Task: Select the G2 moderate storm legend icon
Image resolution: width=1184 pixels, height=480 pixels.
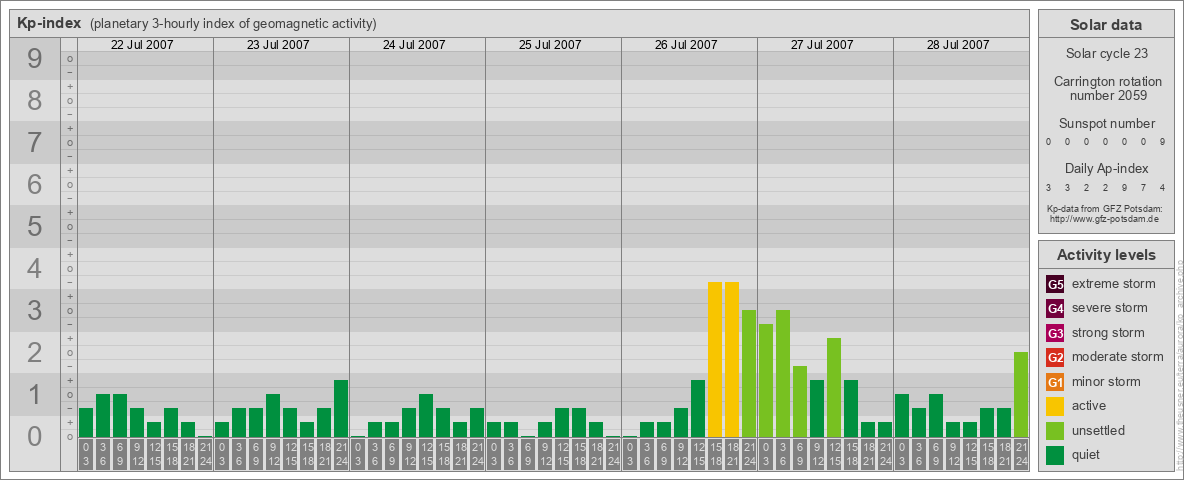Action: [x=1055, y=357]
